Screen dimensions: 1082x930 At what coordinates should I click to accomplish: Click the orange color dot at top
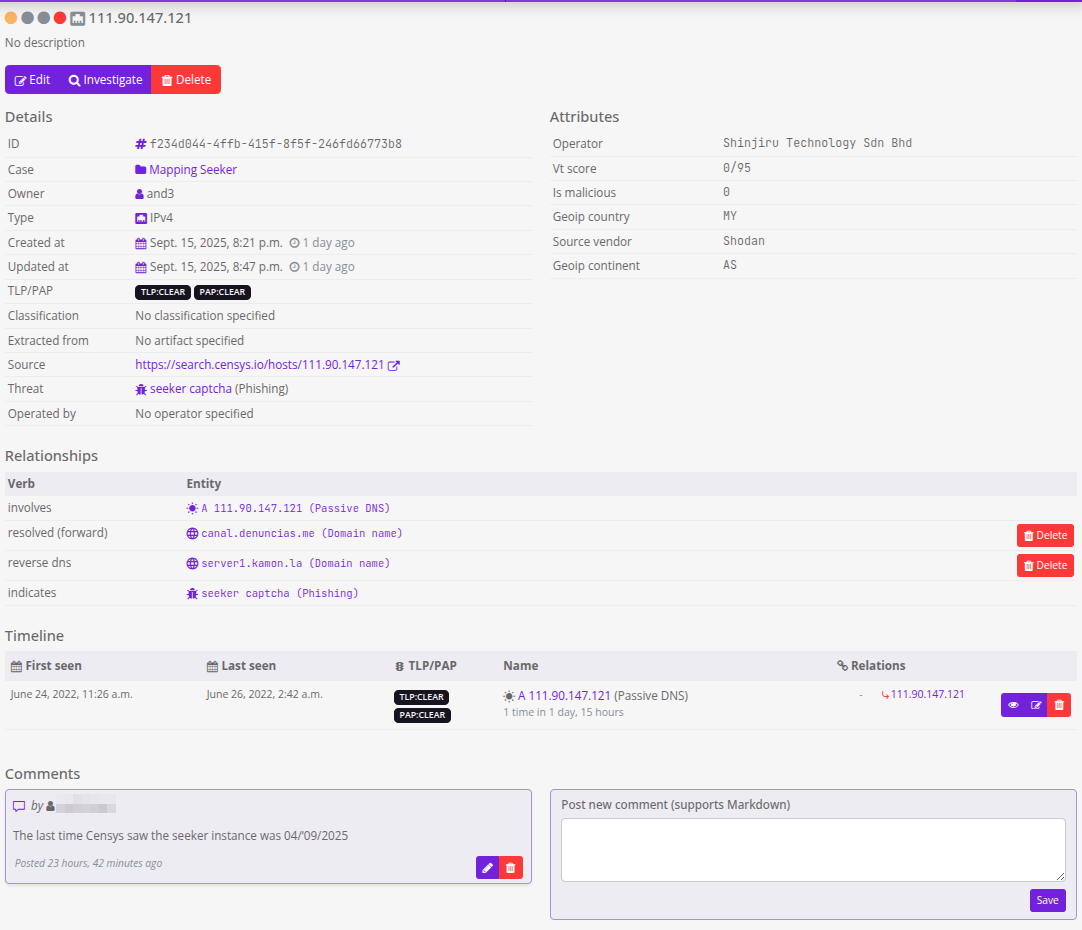click(11, 18)
